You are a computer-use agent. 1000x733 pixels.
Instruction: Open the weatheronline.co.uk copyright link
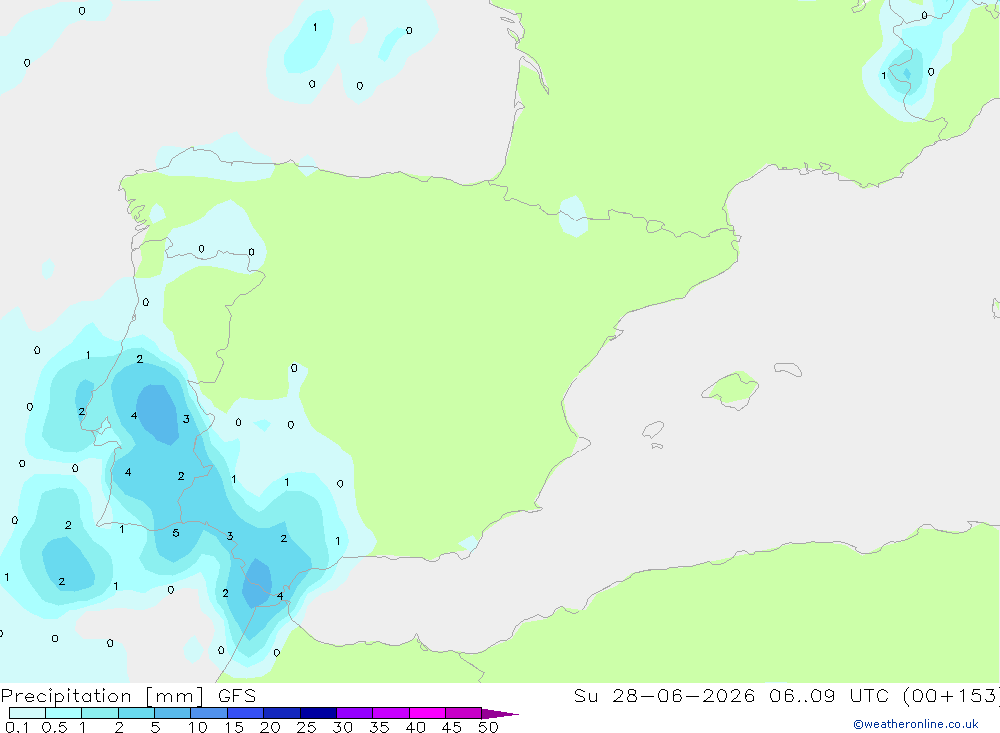[915, 724]
